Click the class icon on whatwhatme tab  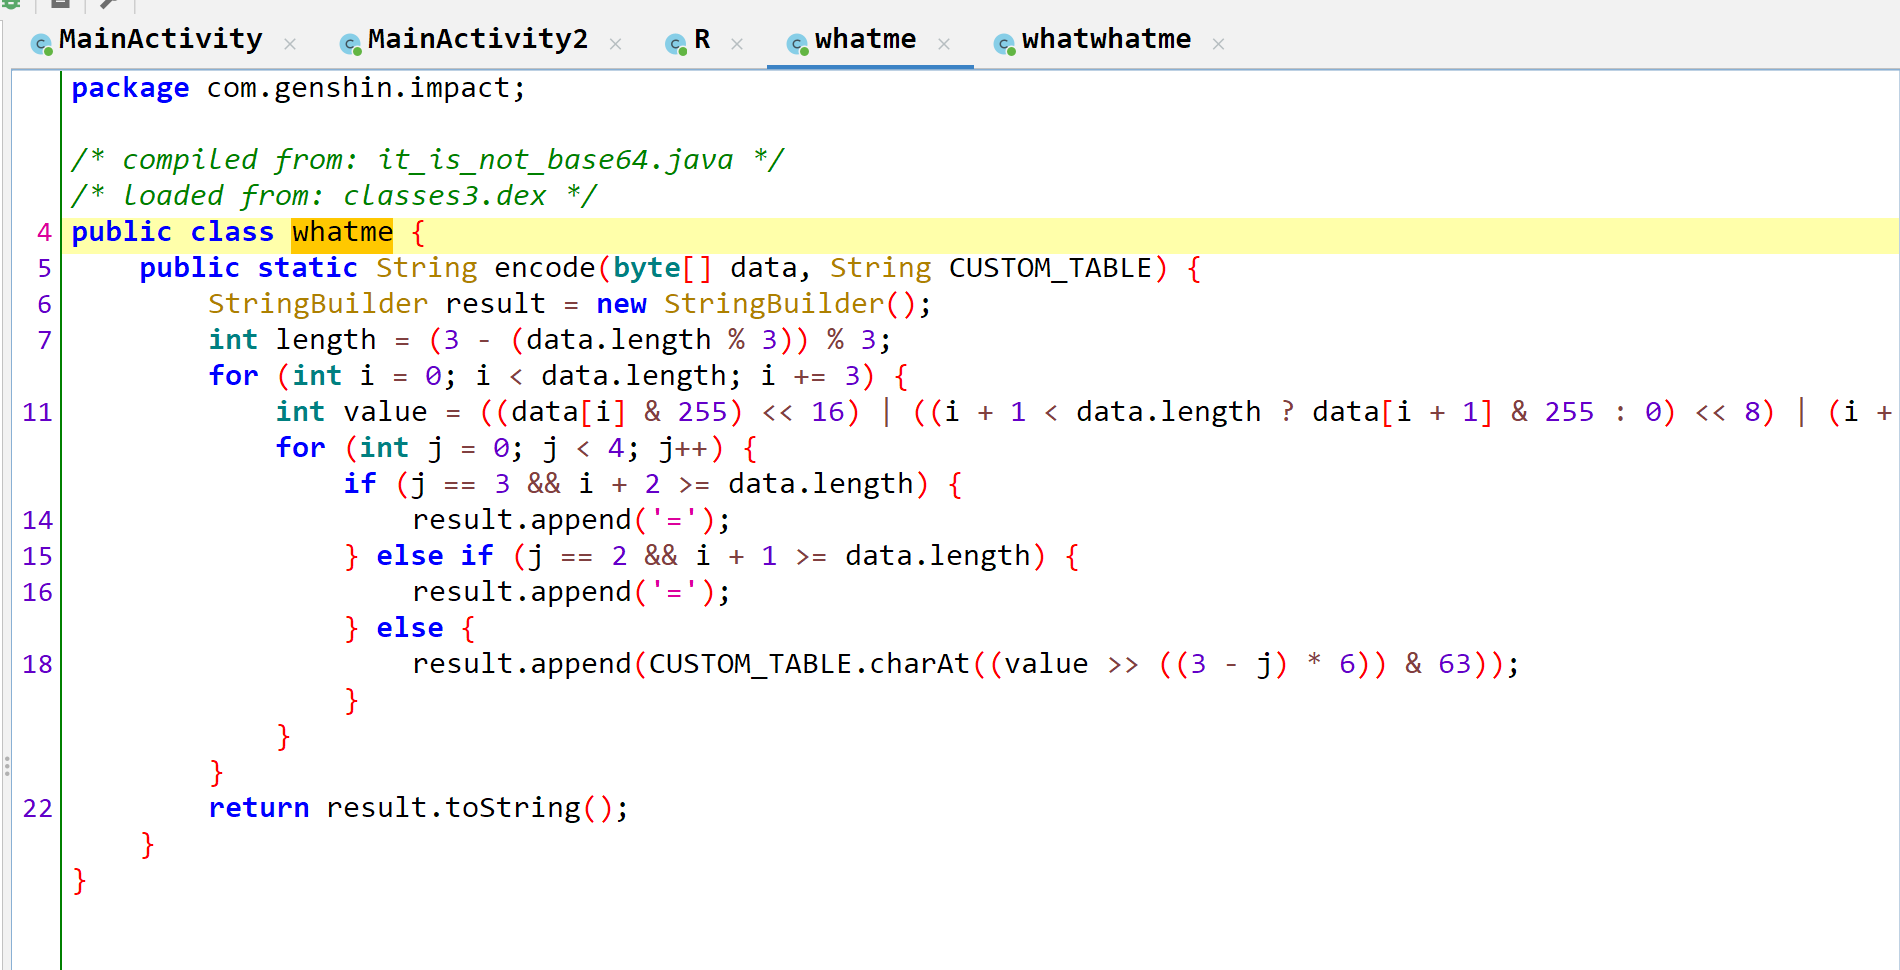click(1004, 44)
